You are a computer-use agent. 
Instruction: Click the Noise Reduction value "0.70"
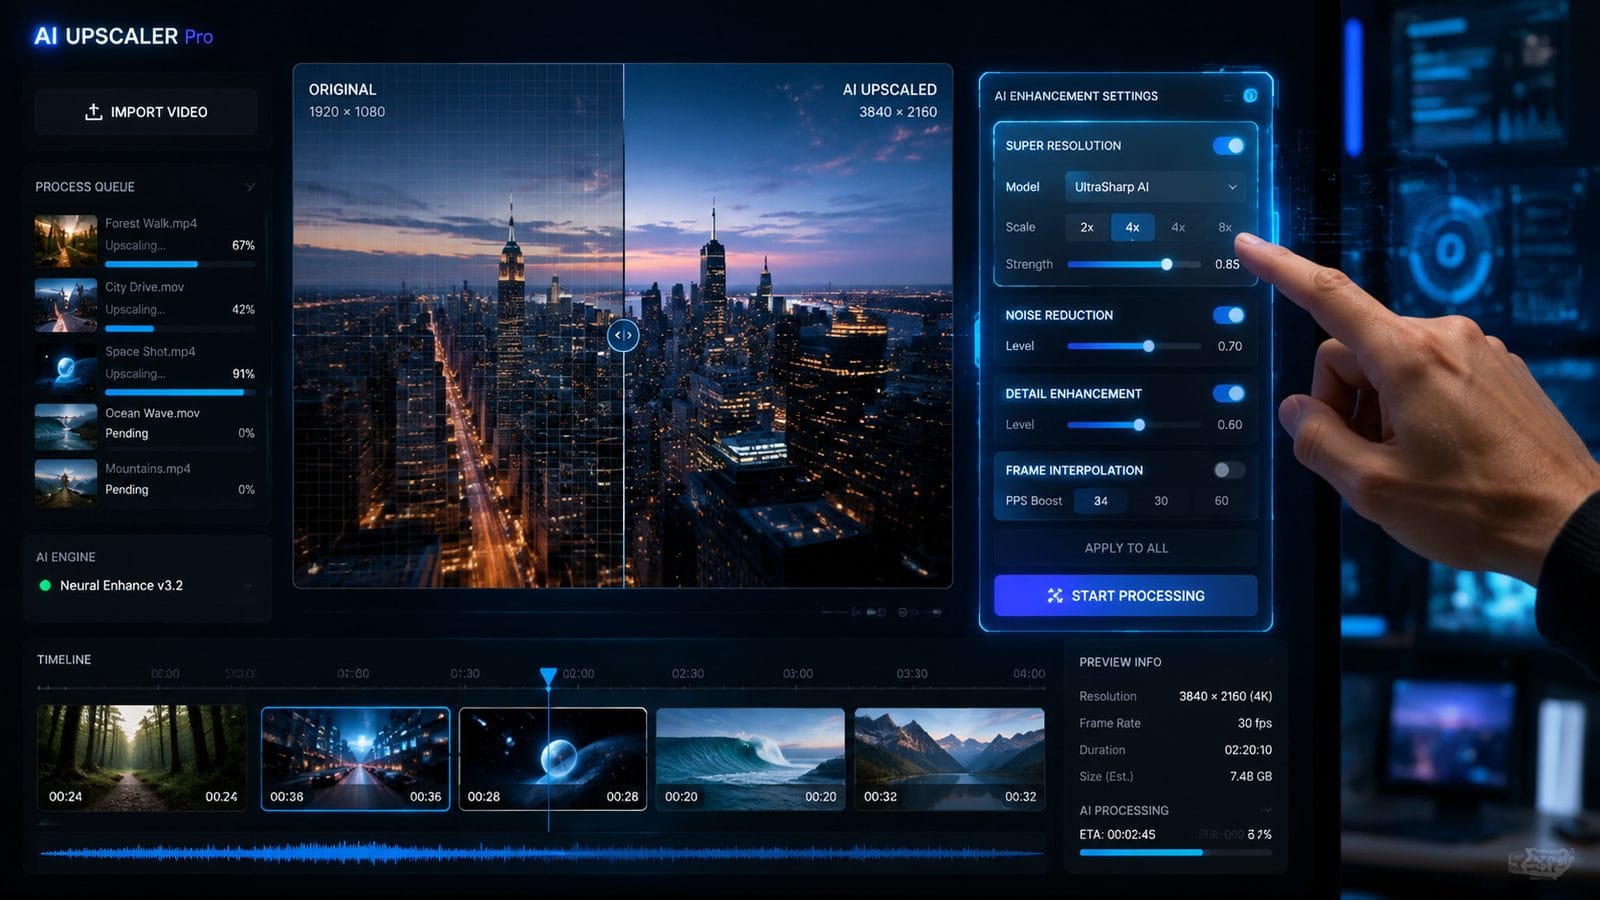pos(1230,347)
